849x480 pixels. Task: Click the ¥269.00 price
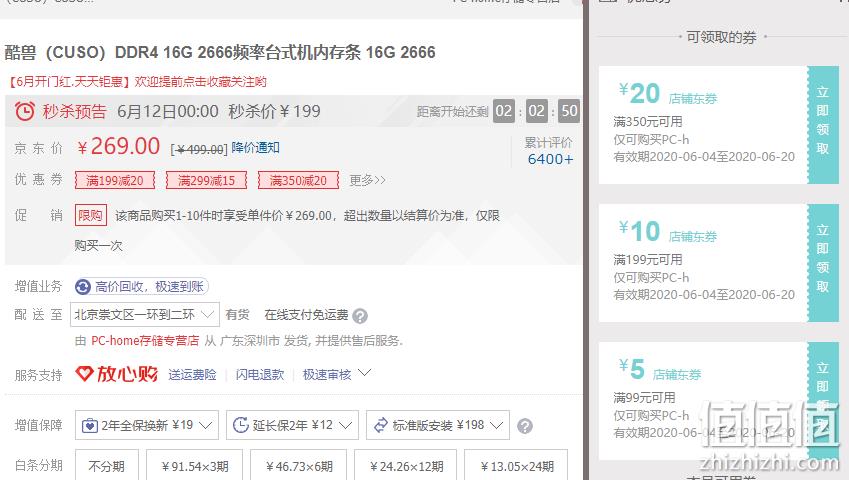tap(119, 147)
